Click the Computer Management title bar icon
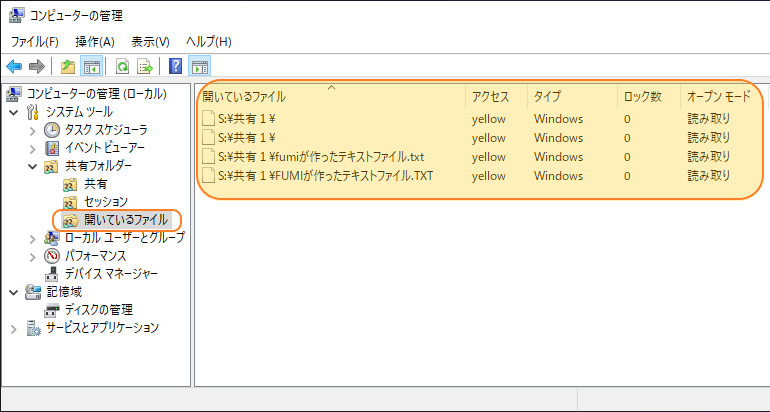The width and height of the screenshot is (770, 412). coord(16,16)
